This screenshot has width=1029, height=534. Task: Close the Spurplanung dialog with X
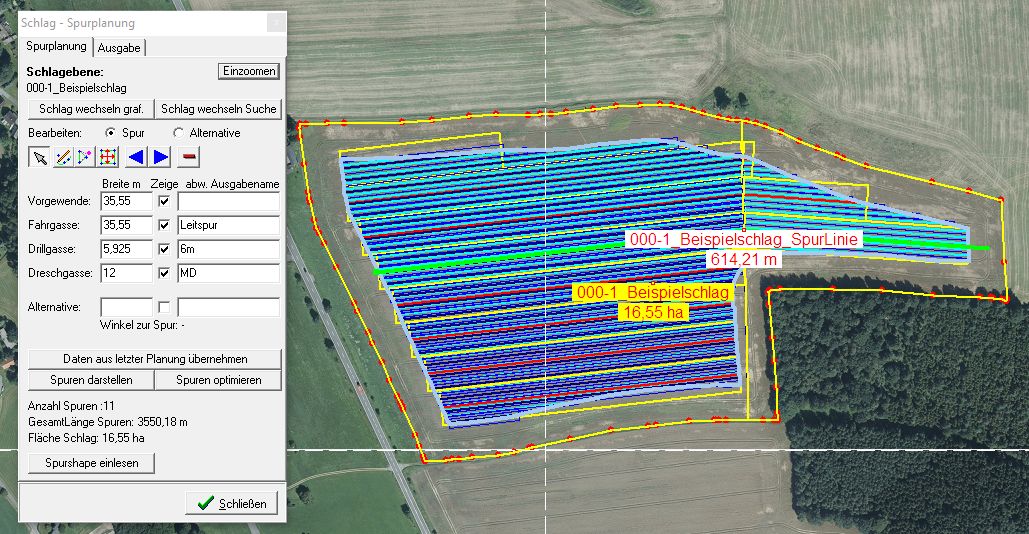point(275,23)
